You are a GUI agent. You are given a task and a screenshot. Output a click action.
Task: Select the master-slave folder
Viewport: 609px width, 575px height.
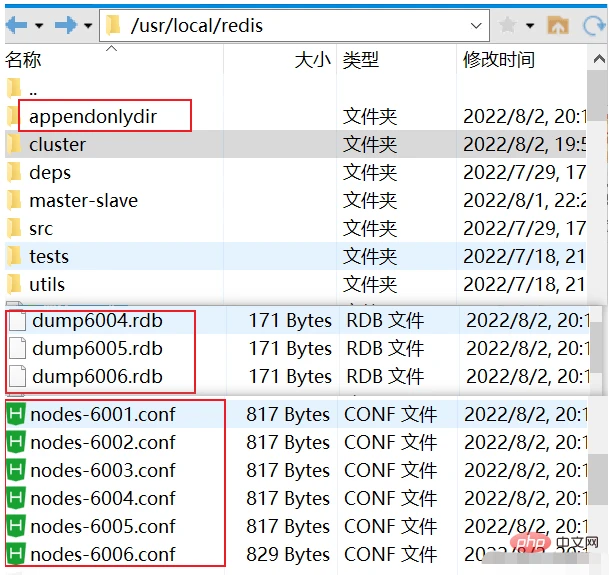84,200
